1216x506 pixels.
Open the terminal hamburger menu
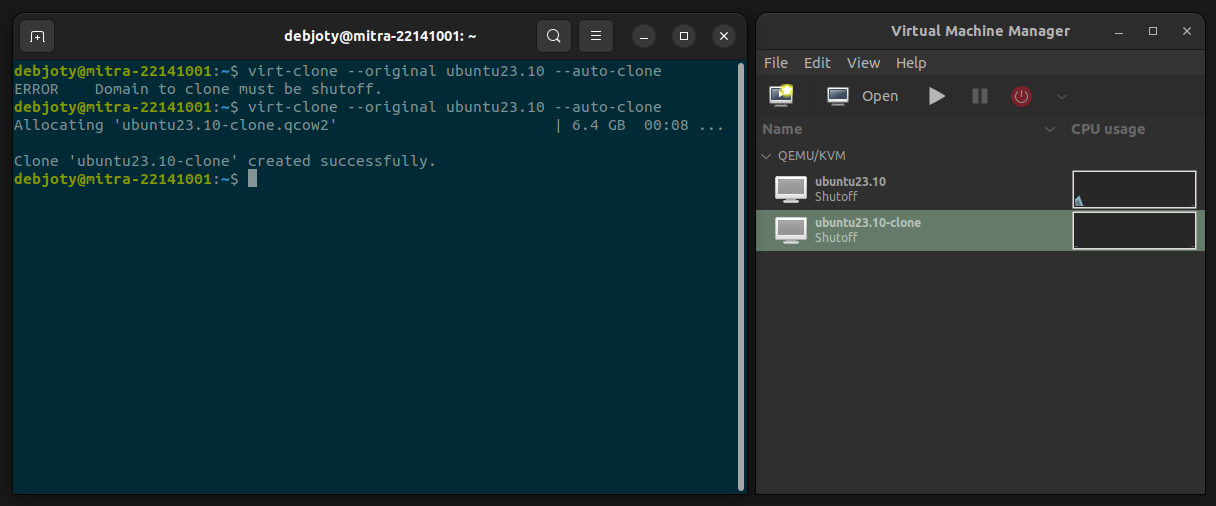click(x=596, y=37)
